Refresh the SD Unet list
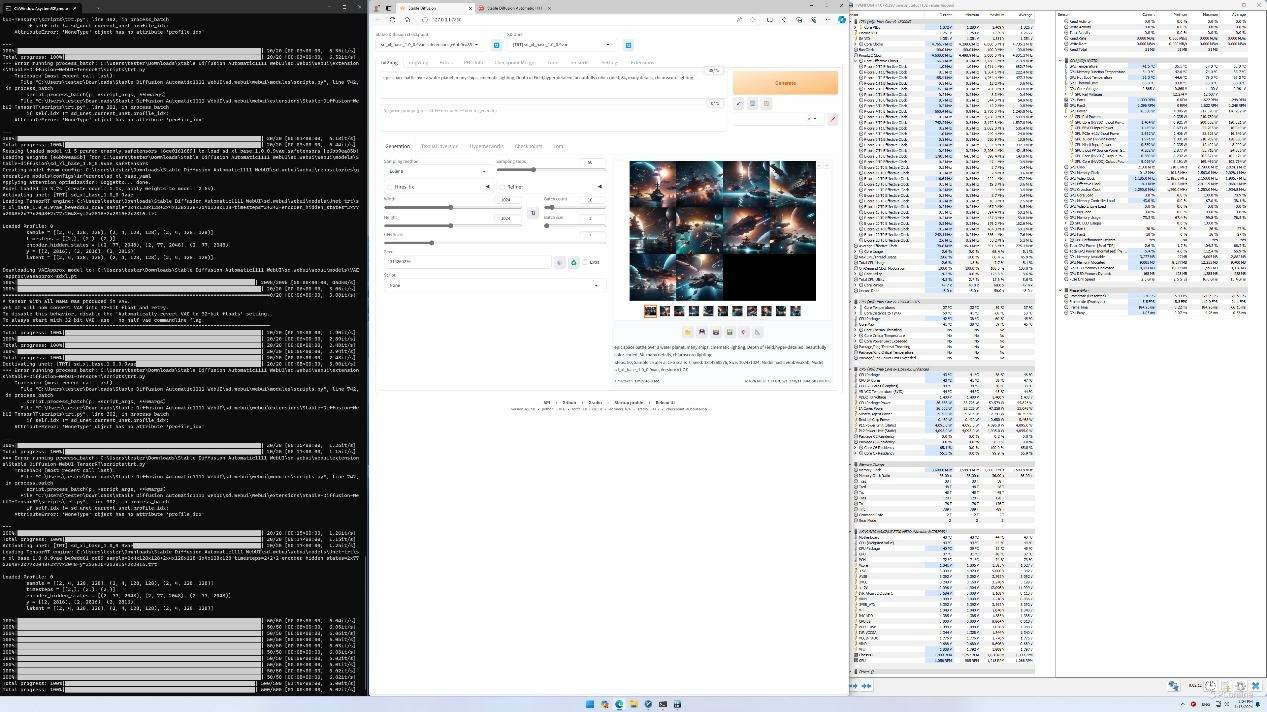The image size is (1267, 712). (x=628, y=45)
